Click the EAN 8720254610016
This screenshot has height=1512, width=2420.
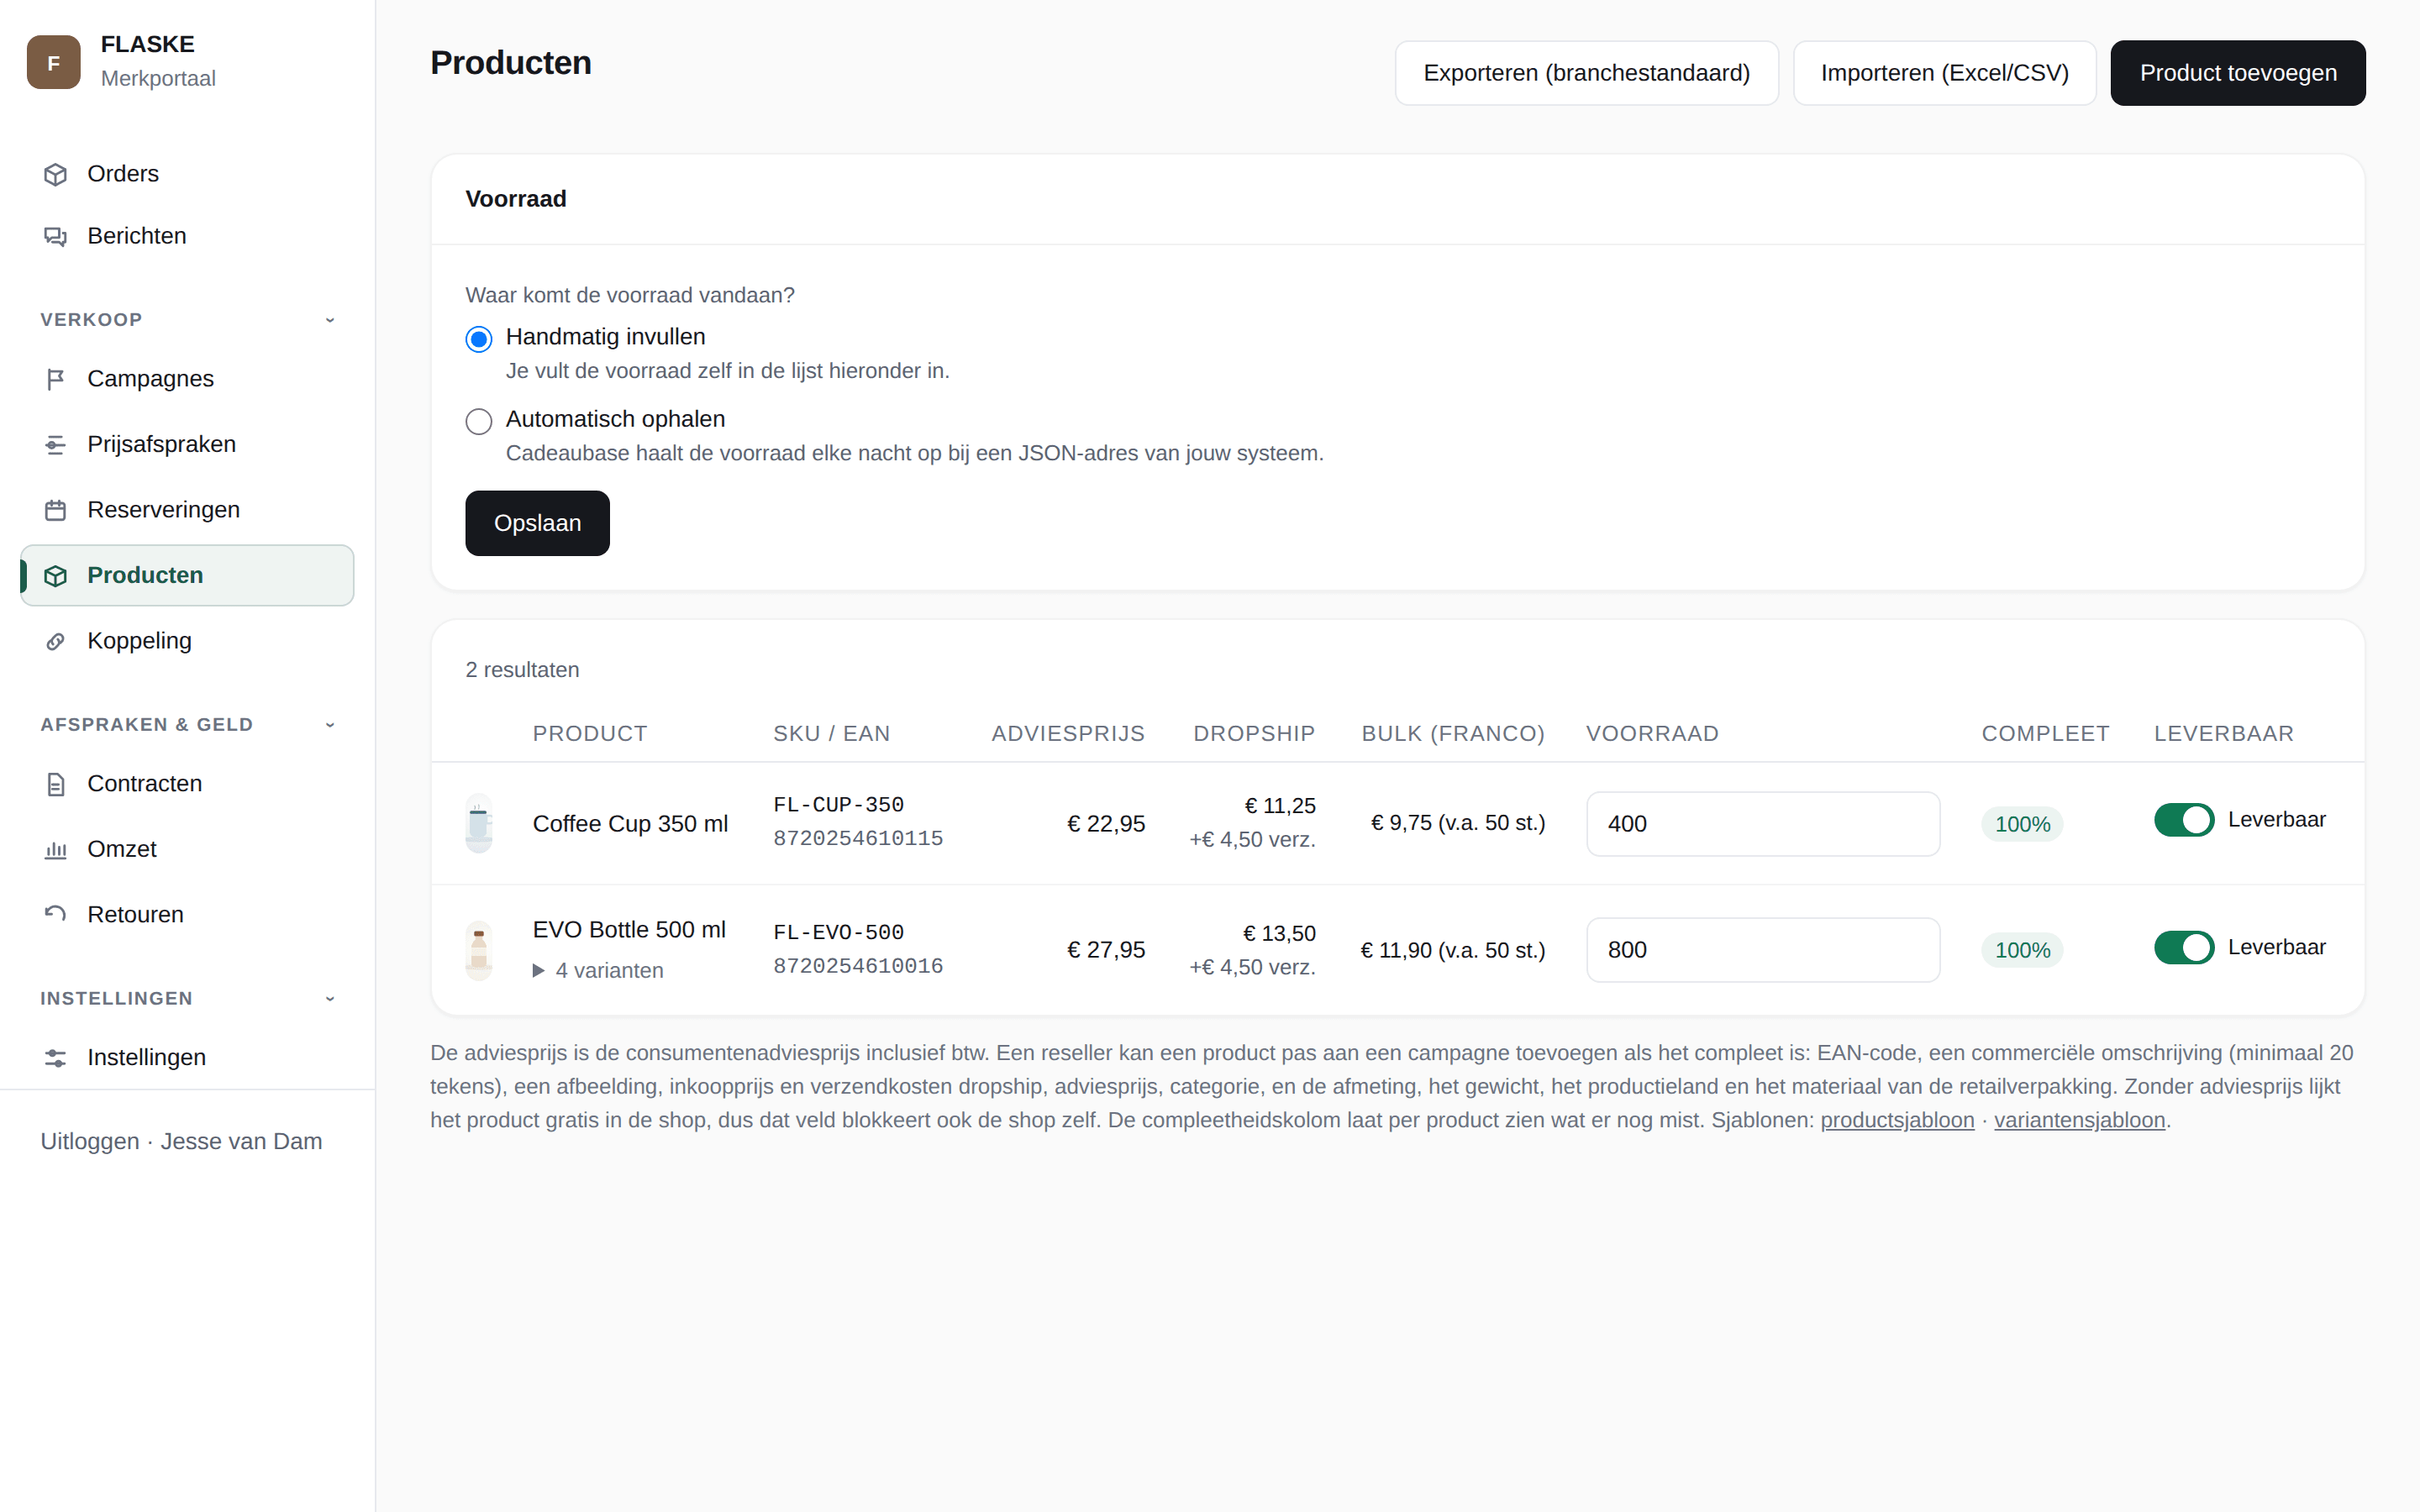[858, 966]
